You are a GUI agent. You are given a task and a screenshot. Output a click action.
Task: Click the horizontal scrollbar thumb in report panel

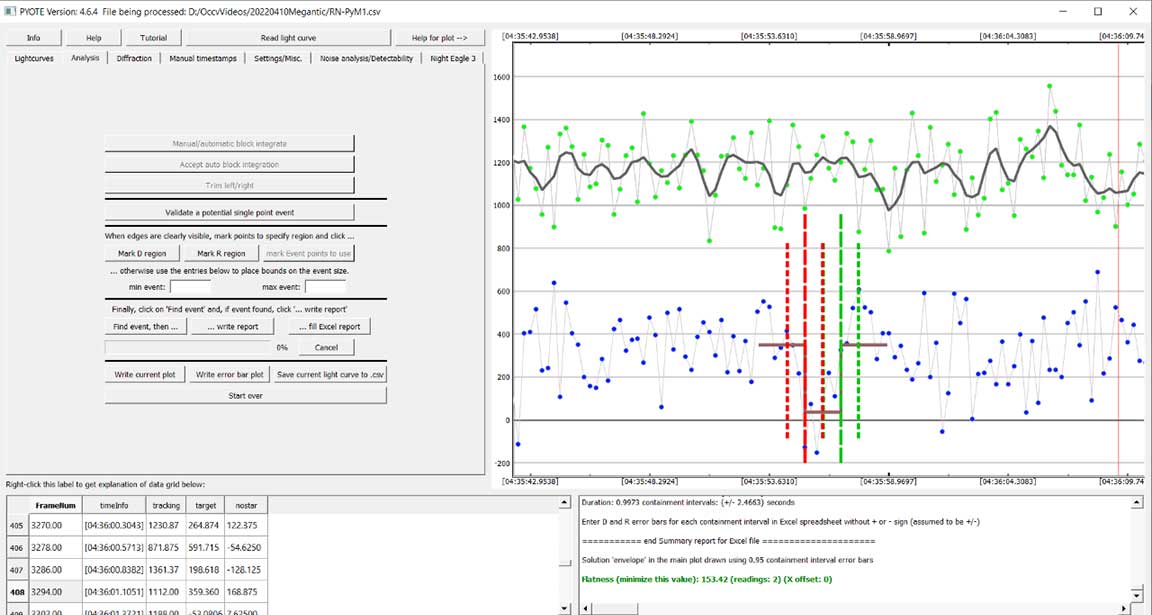(x=616, y=609)
